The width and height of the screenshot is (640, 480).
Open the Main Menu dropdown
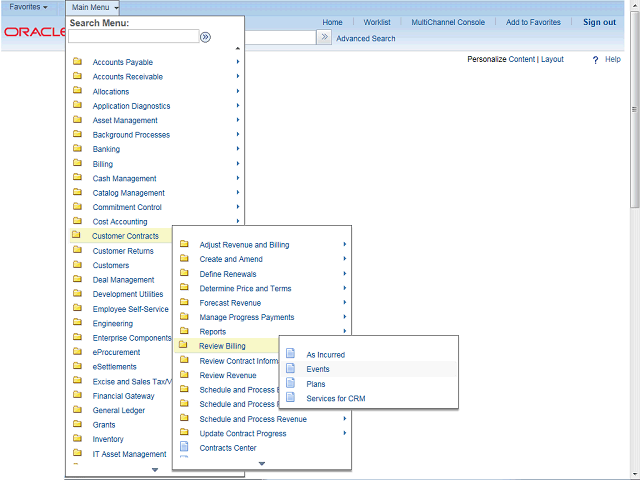95,7
